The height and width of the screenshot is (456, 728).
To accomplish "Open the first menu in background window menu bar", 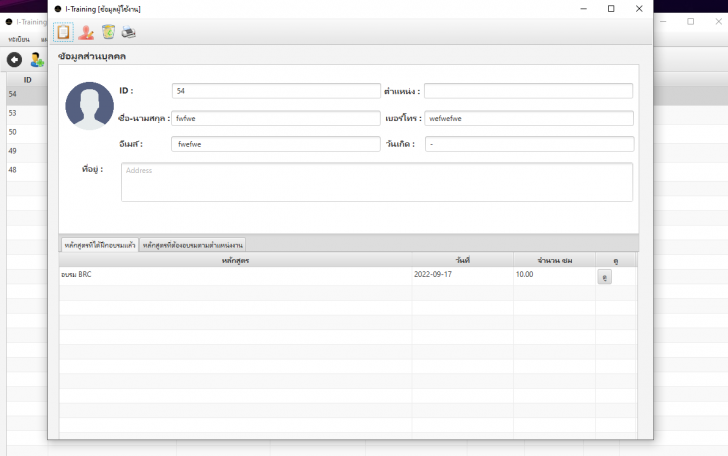I will (x=19, y=39).
